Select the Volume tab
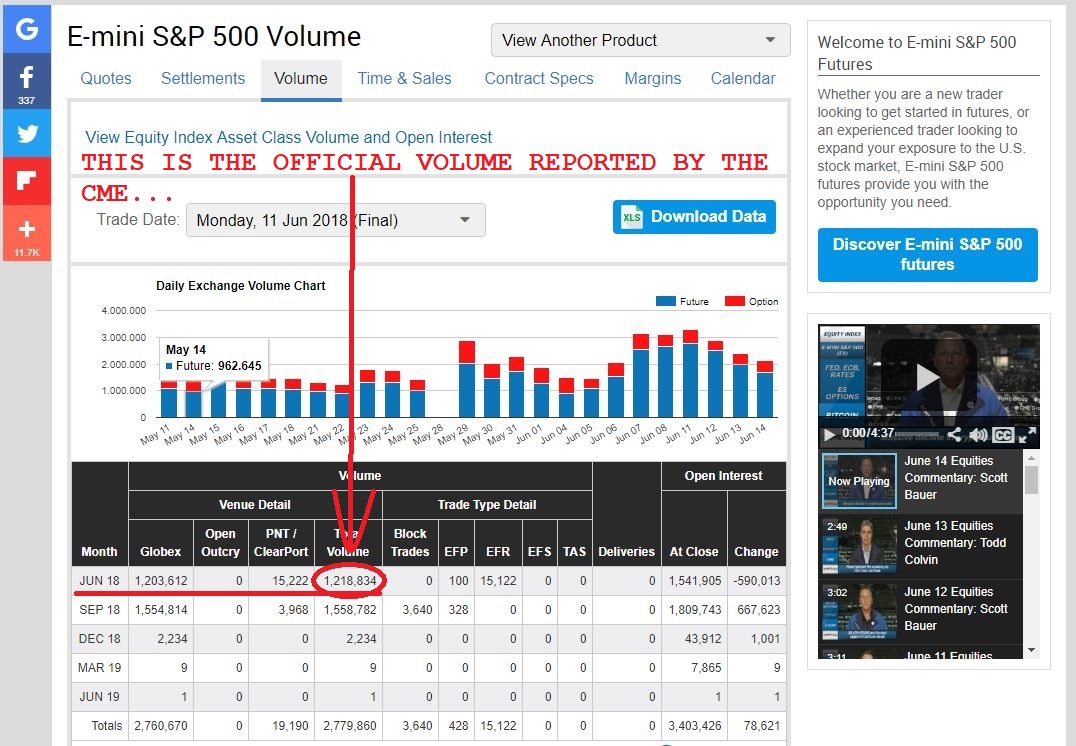Screen dimensions: 1076x746 301,79
